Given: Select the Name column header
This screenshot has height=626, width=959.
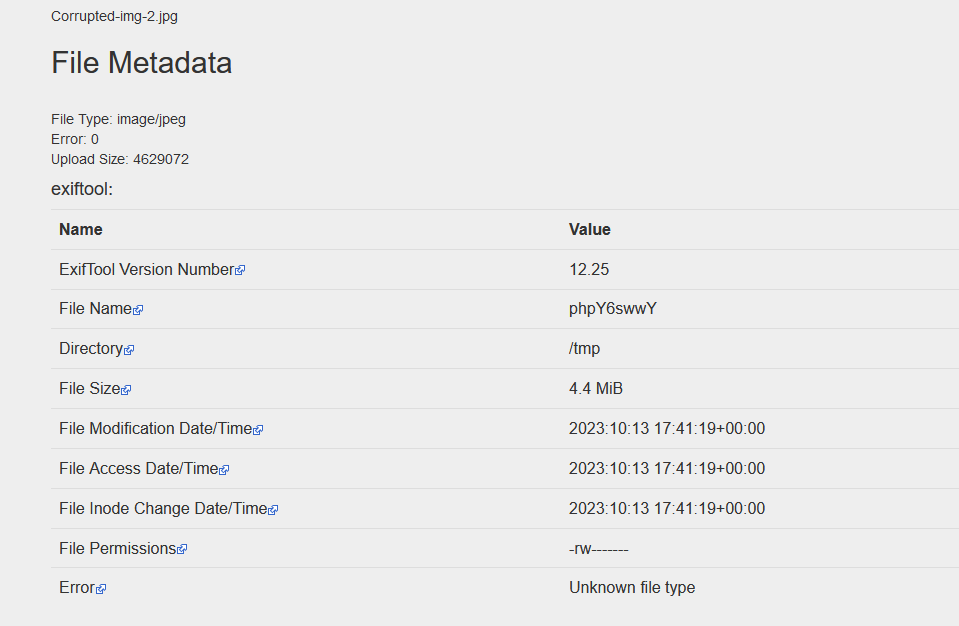Looking at the screenshot, I should pos(81,229).
